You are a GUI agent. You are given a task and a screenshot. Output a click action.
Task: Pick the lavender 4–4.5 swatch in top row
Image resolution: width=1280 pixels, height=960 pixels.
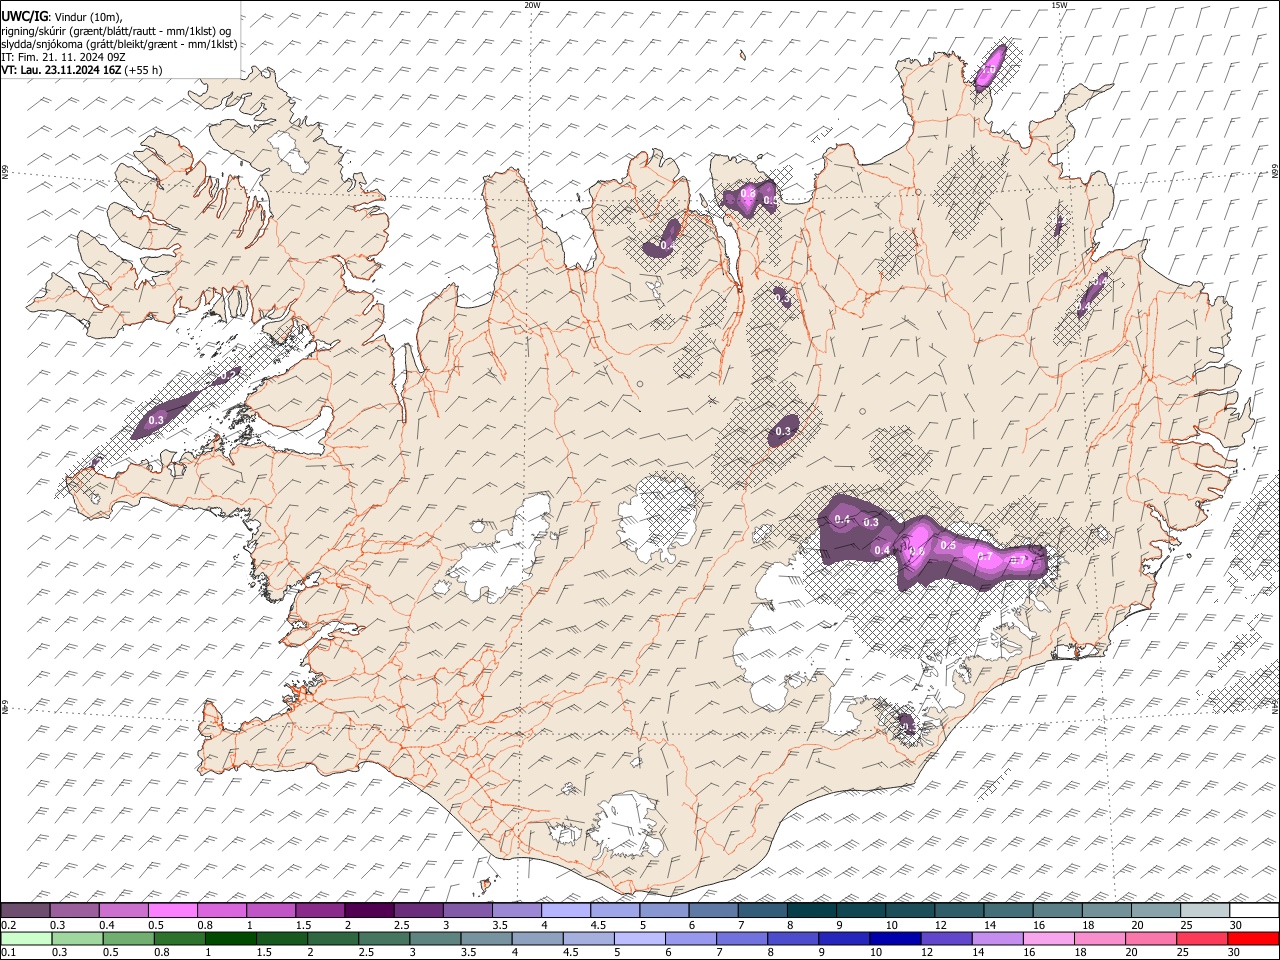[x=566, y=911]
